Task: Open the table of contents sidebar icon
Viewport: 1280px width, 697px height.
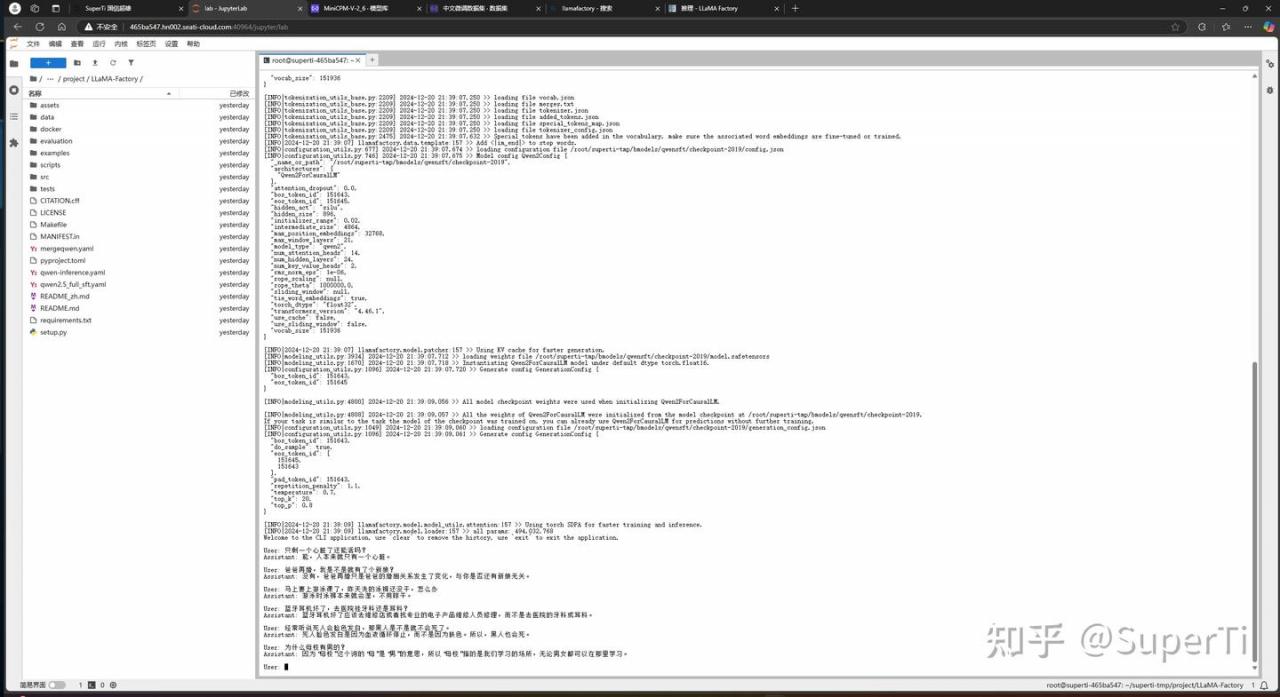Action: (x=14, y=116)
